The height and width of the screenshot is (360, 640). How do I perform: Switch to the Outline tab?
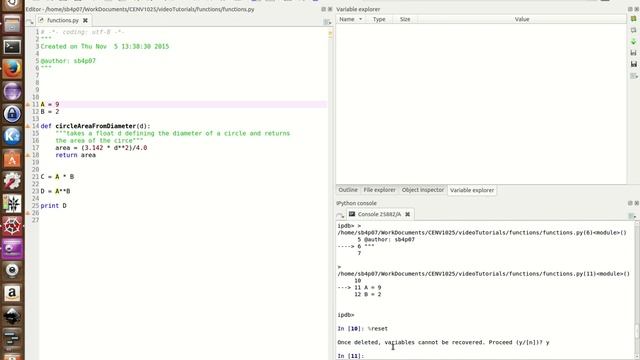tap(348, 190)
